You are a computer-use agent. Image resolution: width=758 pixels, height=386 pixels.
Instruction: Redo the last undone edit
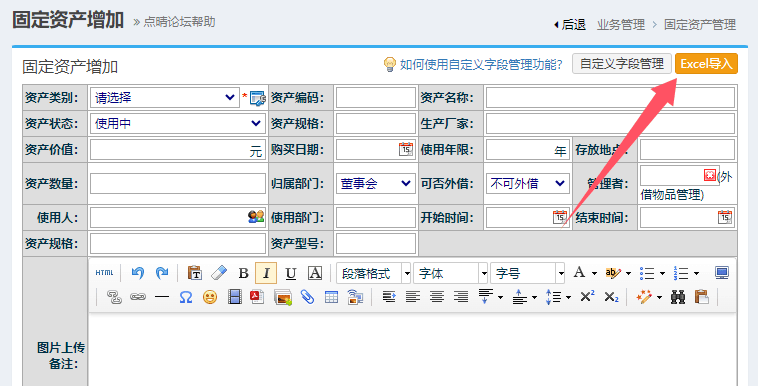click(x=162, y=273)
